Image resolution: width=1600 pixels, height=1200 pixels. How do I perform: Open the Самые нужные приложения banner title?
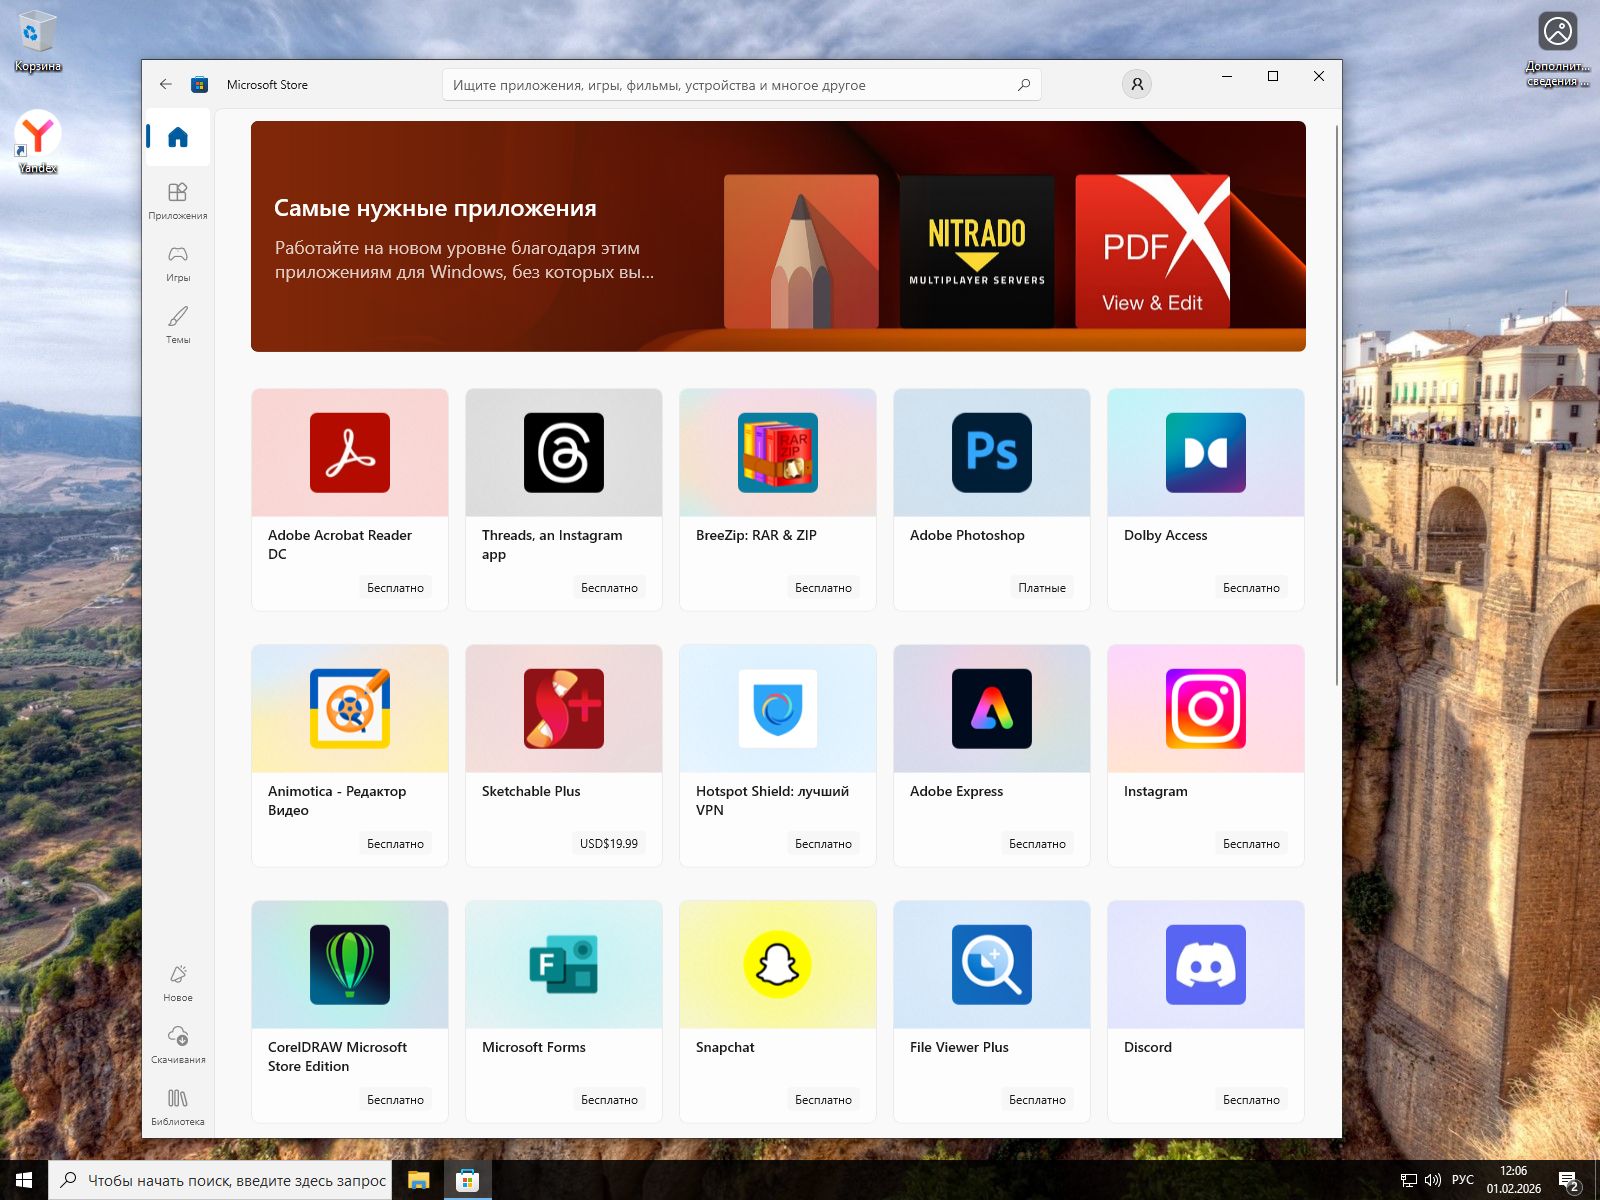435,208
